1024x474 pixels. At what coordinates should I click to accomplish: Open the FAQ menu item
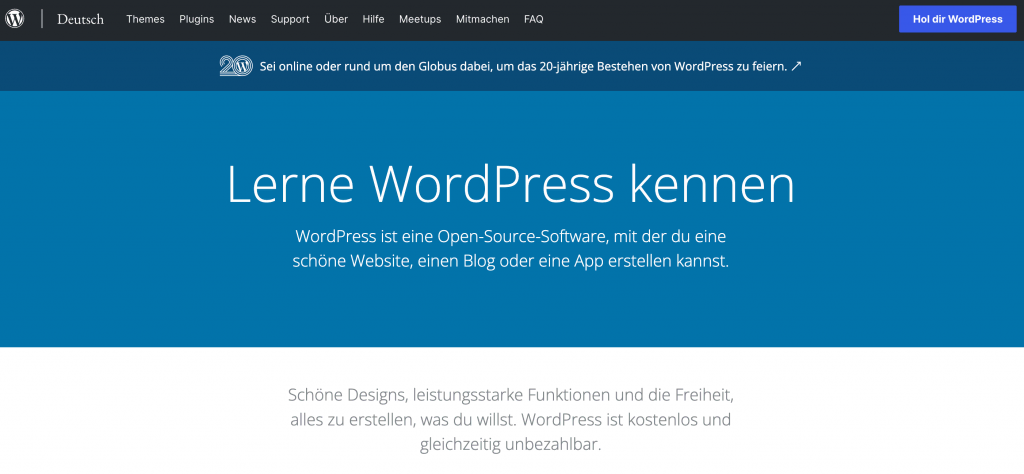tap(534, 19)
